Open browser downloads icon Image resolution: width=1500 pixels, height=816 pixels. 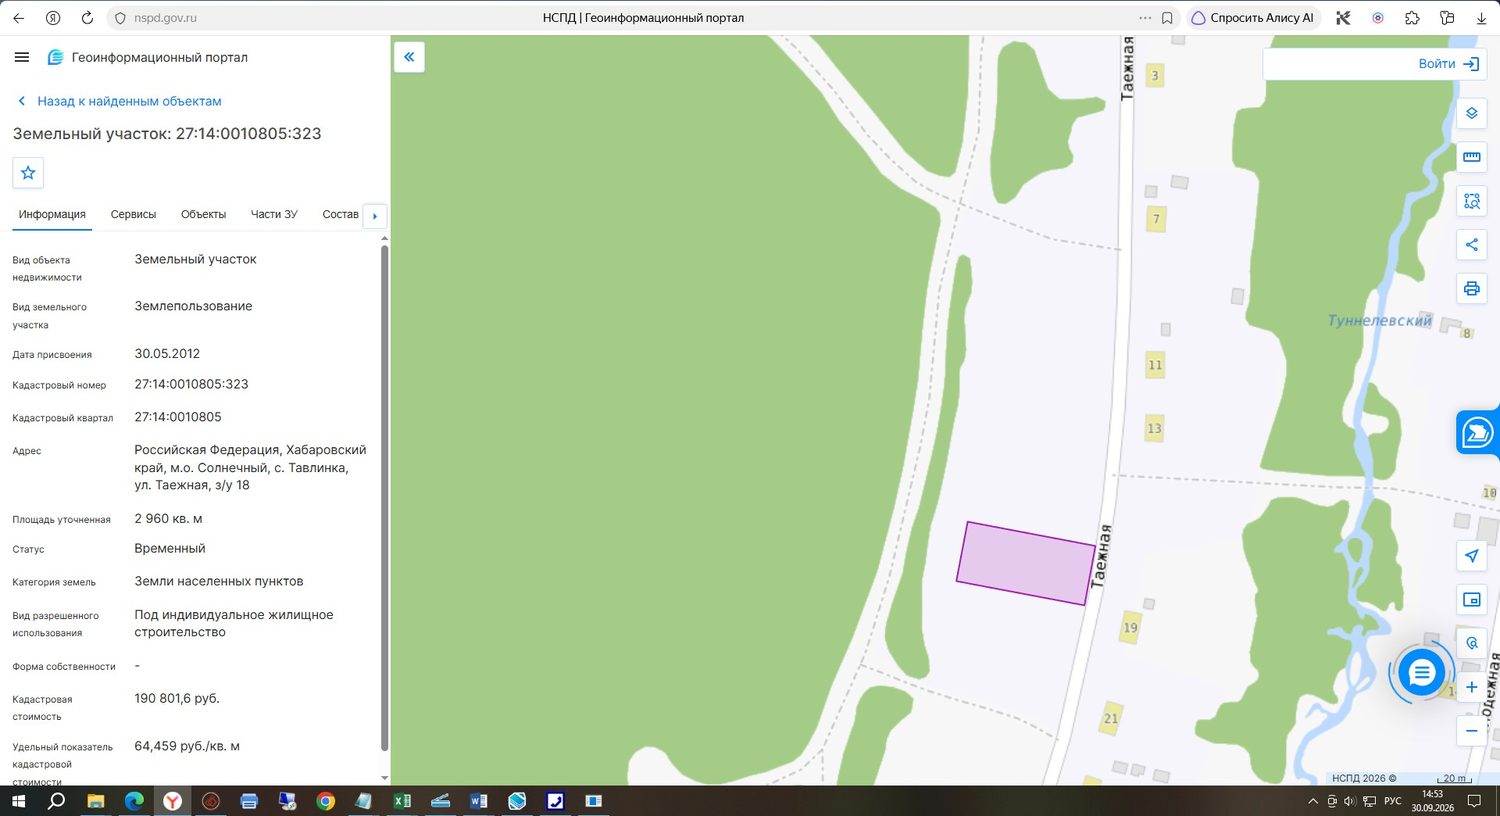click(x=1481, y=18)
